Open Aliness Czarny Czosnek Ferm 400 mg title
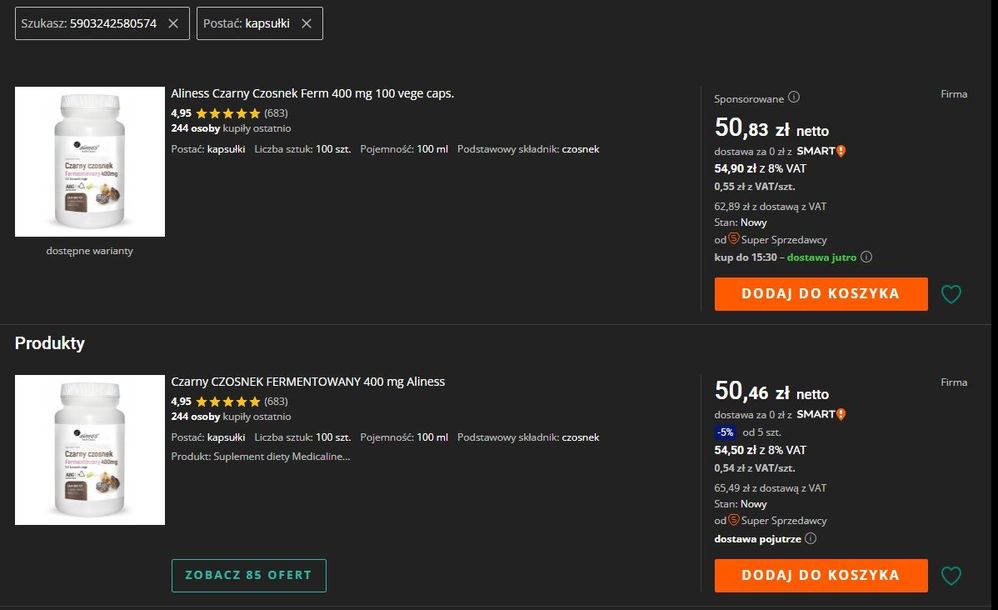This screenshot has width=998, height=610. click(312, 94)
